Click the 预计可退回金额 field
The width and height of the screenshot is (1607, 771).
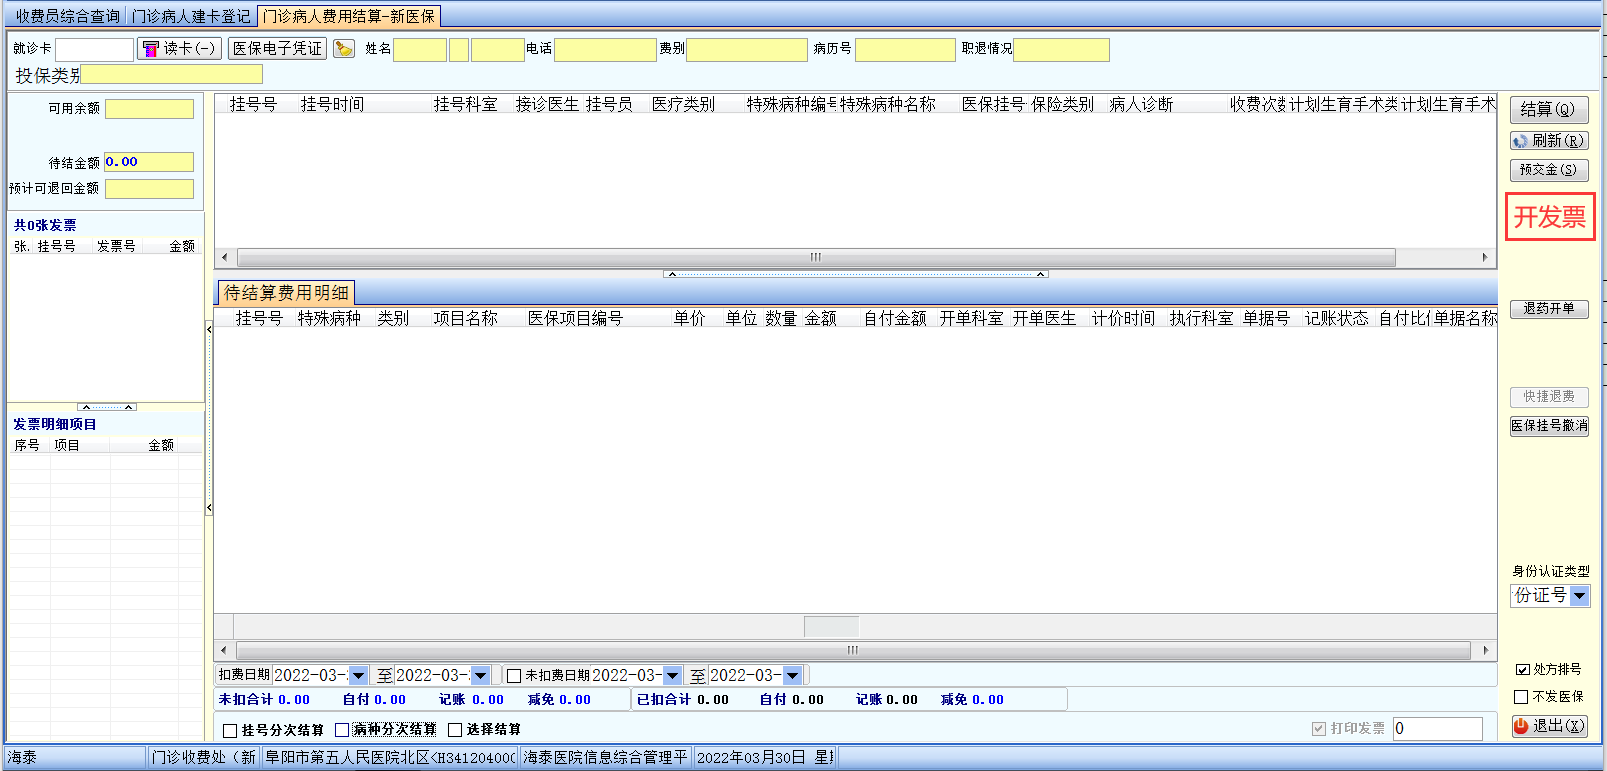point(149,188)
